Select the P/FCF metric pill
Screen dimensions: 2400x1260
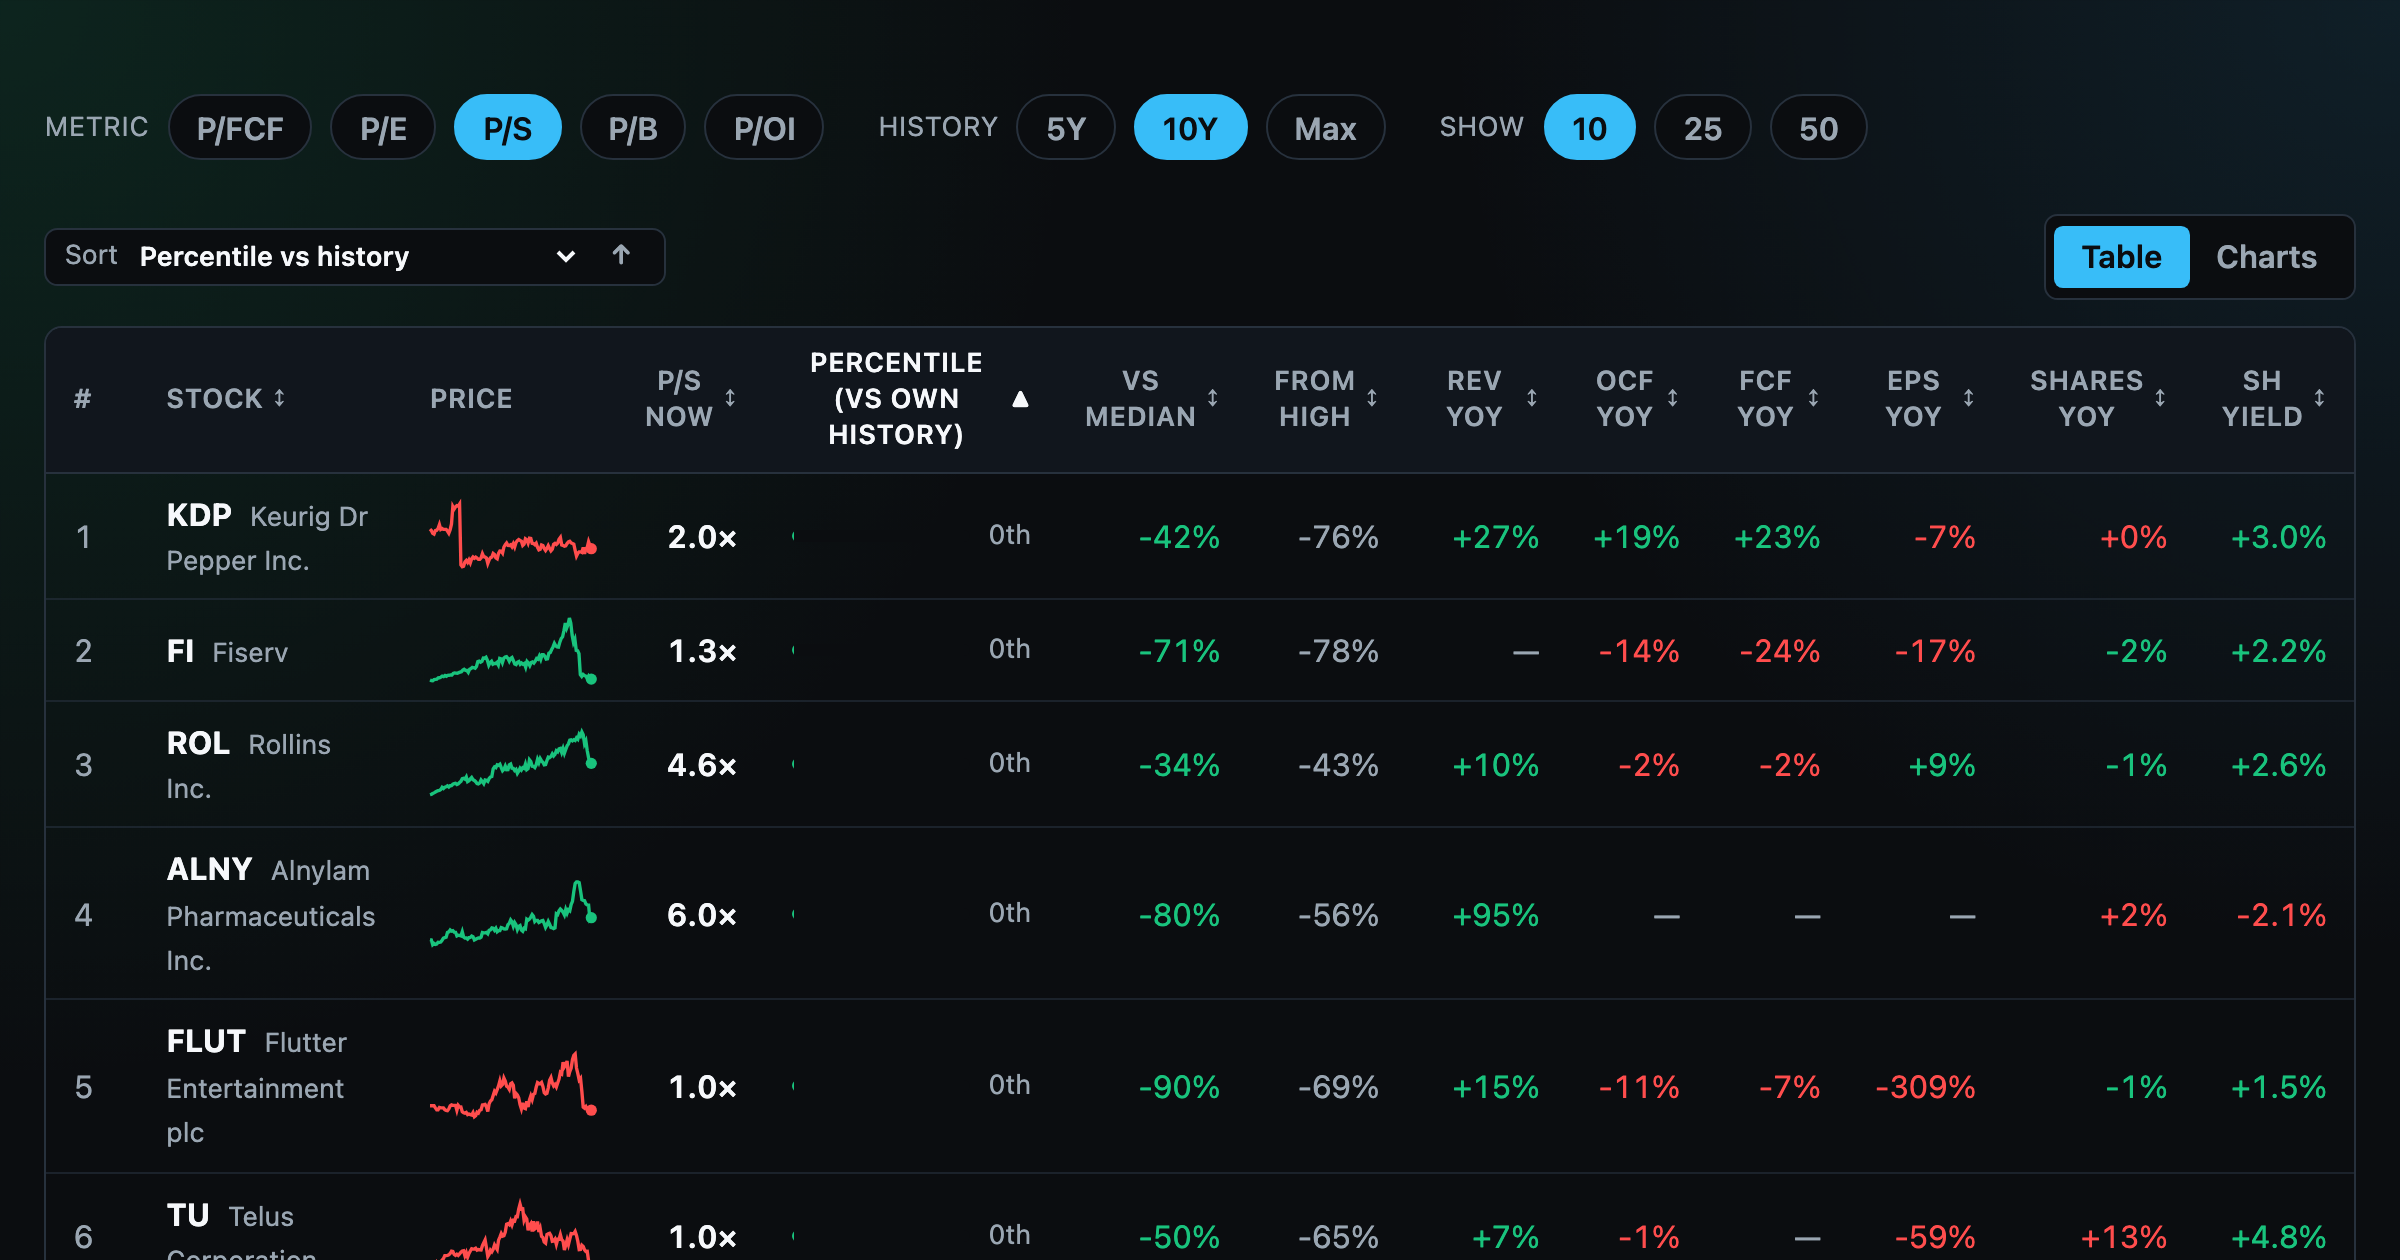pyautogui.click(x=240, y=128)
